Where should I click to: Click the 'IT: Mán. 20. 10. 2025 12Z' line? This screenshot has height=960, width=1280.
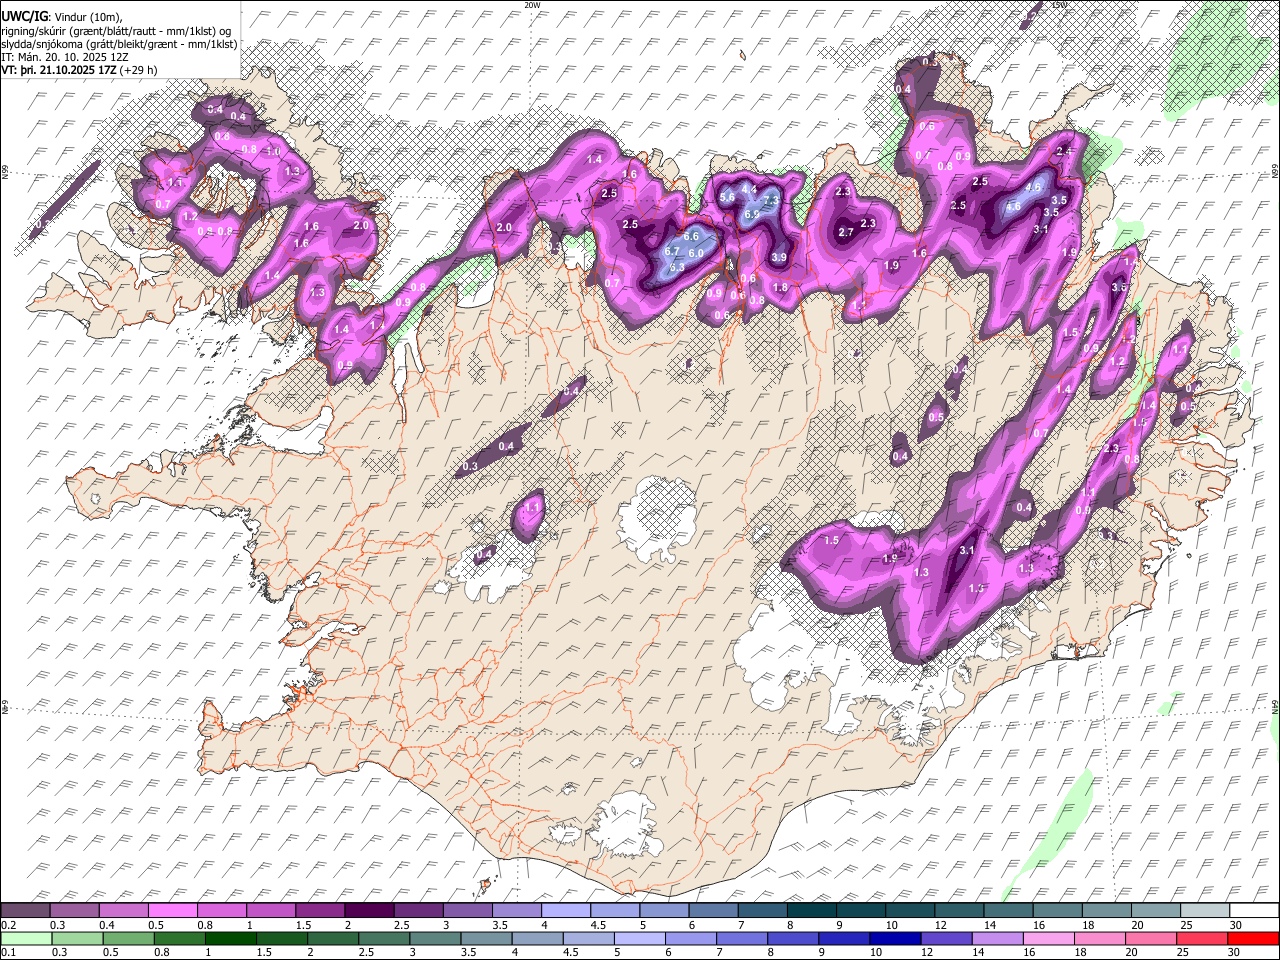pos(66,57)
